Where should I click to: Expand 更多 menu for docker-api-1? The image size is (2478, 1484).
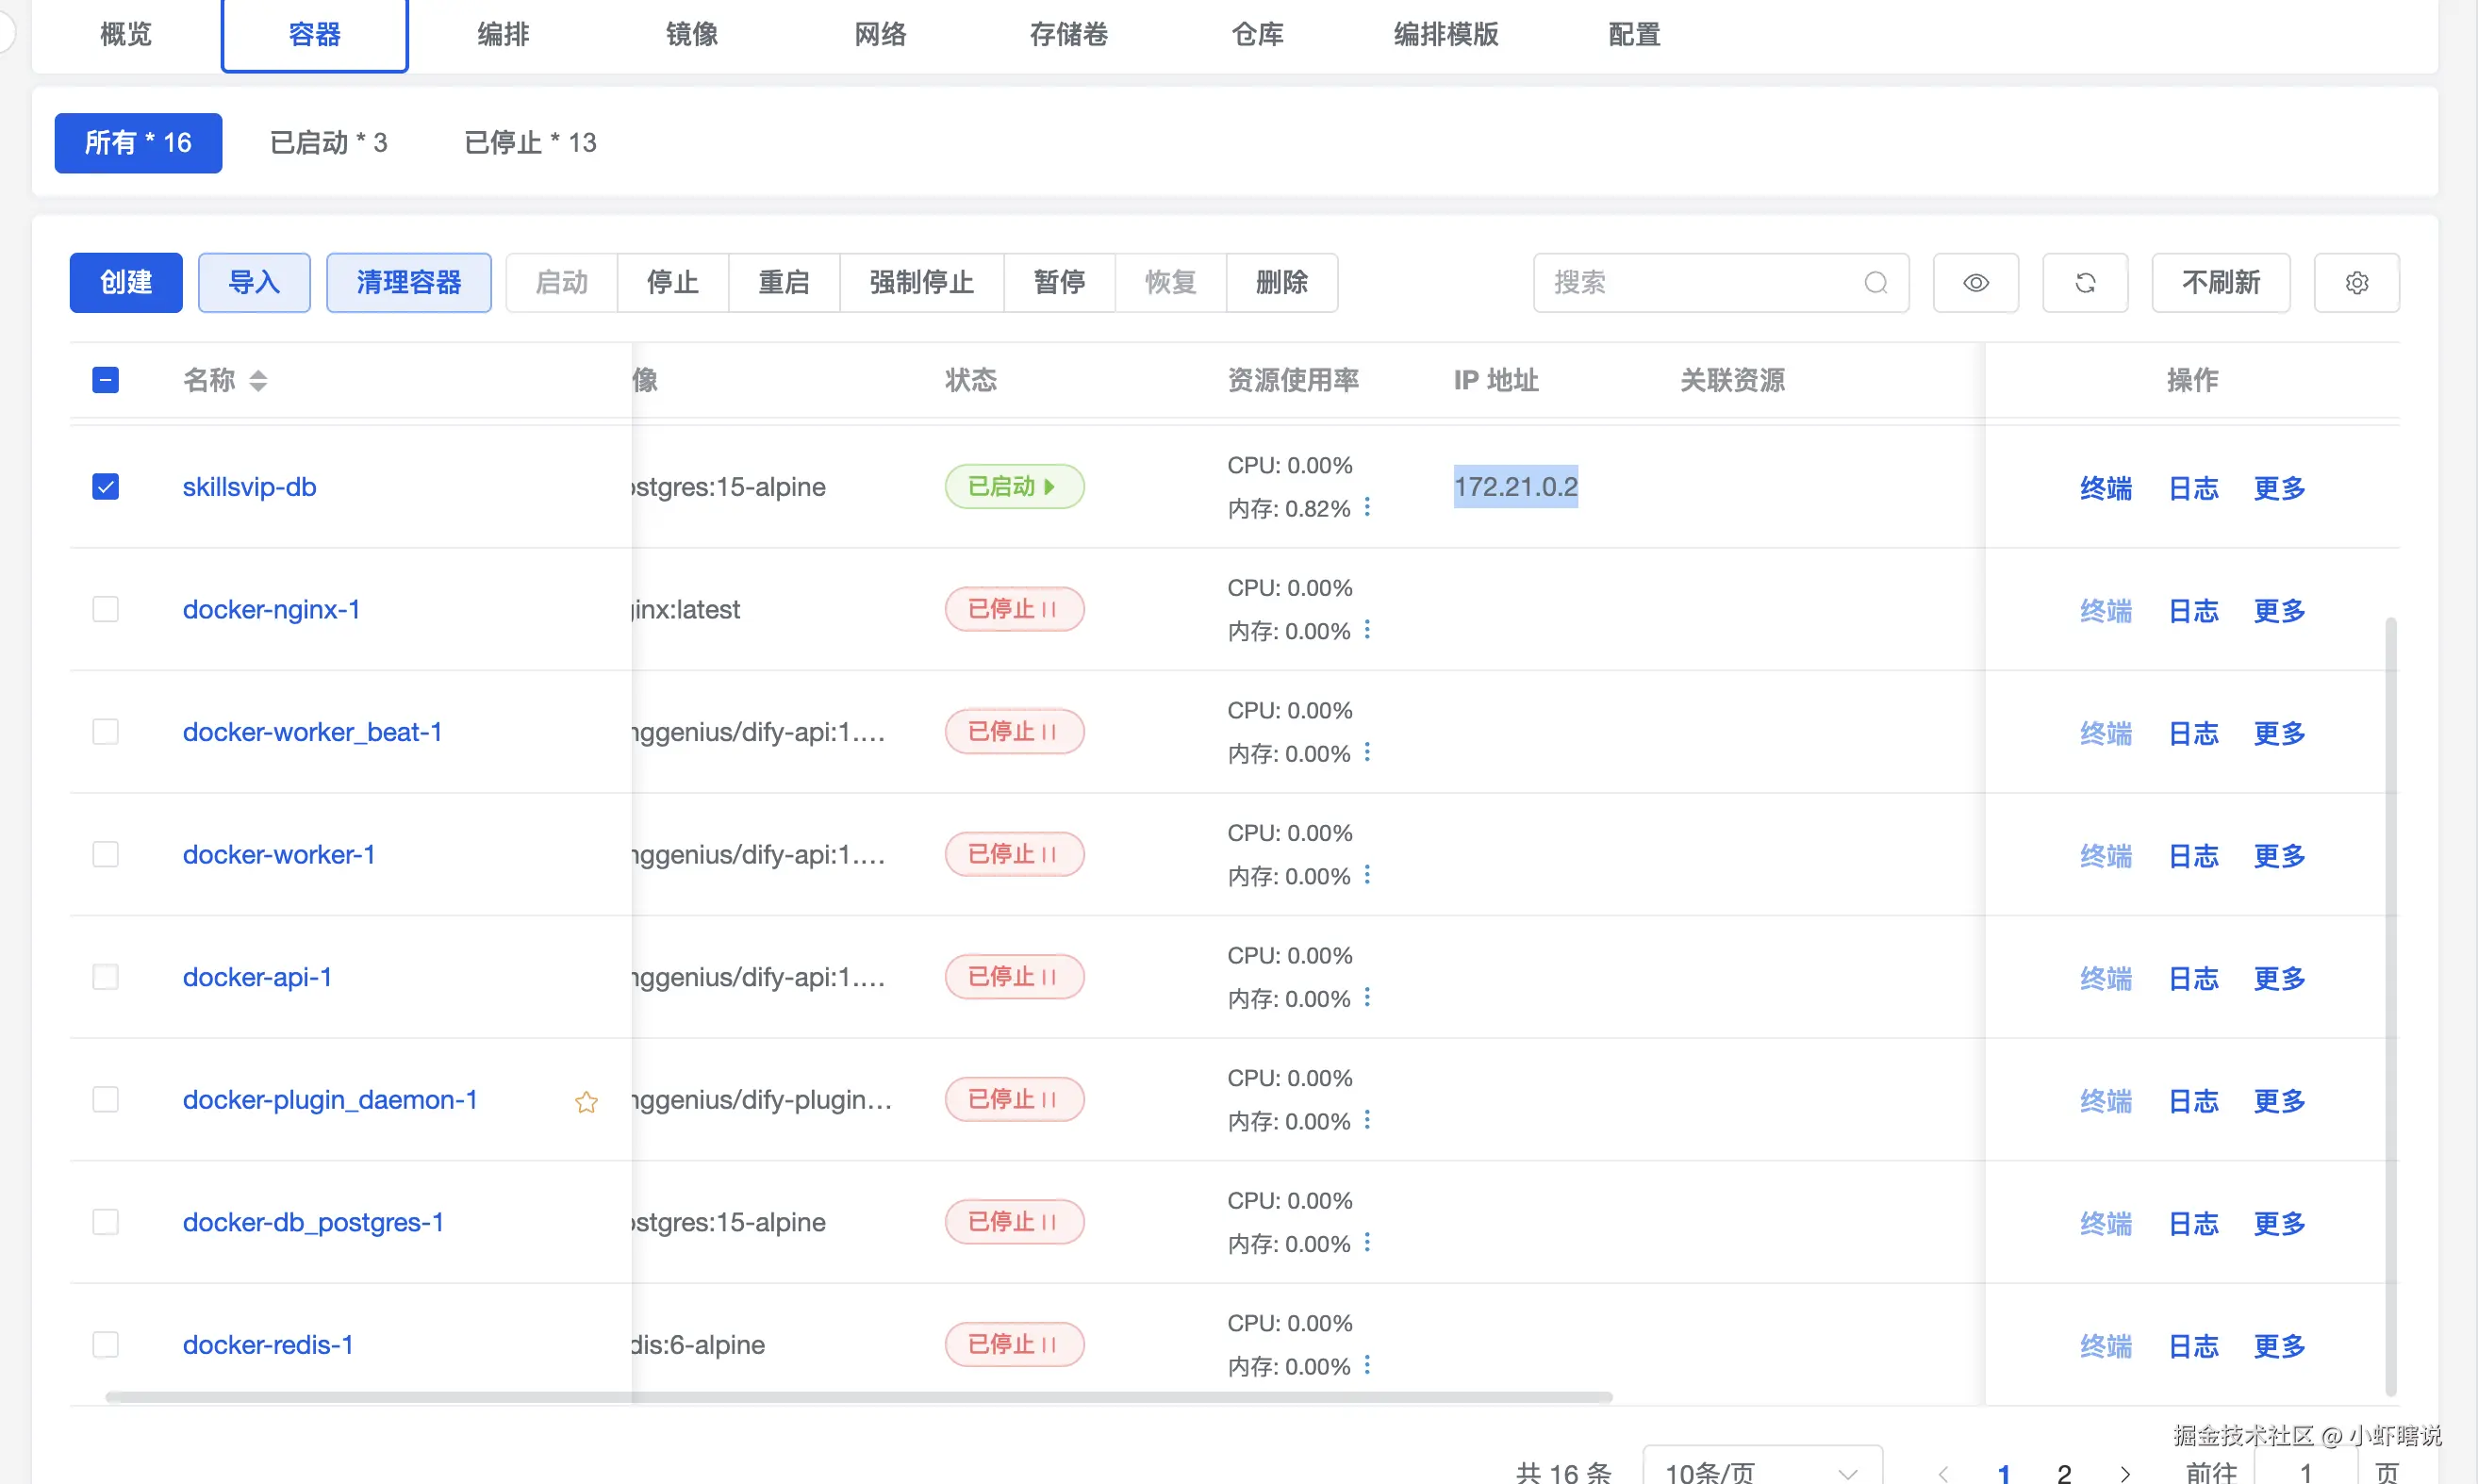[2278, 978]
